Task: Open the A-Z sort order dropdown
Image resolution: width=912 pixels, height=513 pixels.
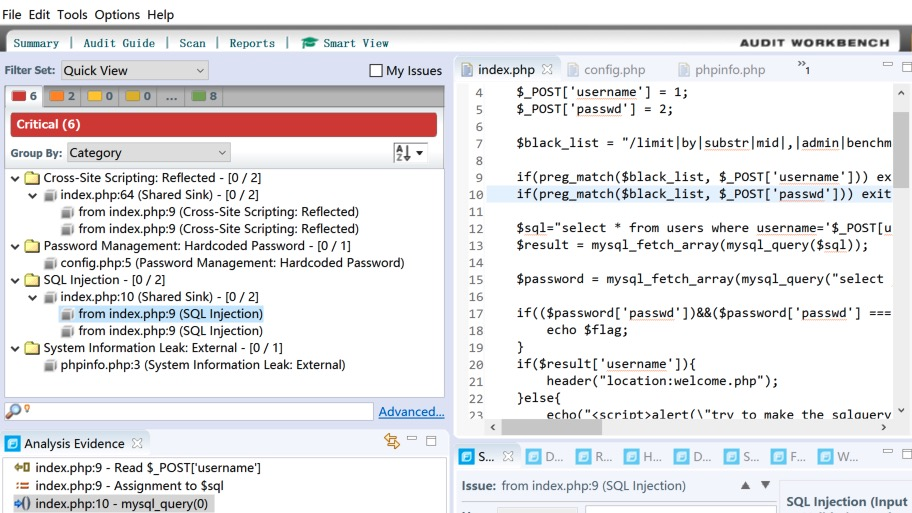Action: (x=410, y=153)
